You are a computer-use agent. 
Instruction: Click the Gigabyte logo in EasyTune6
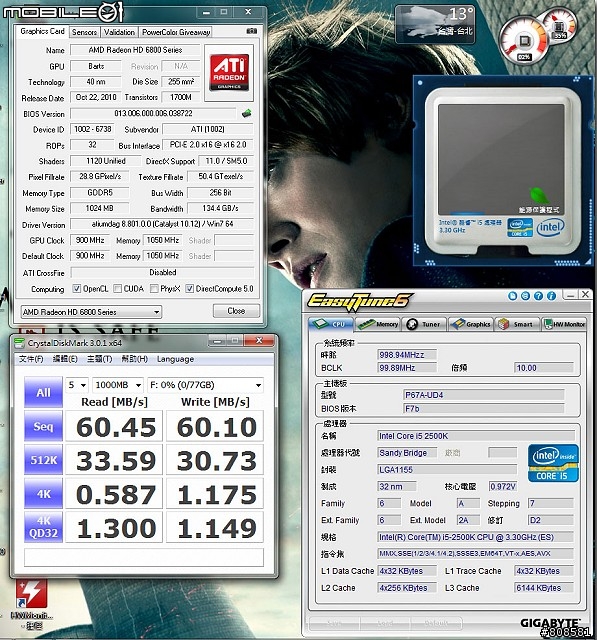coord(550,622)
